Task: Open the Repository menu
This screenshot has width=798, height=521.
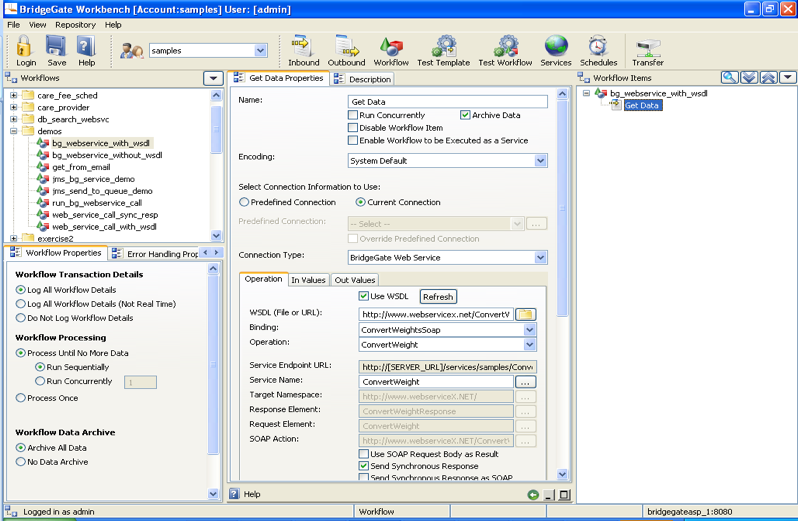Action: pos(75,24)
